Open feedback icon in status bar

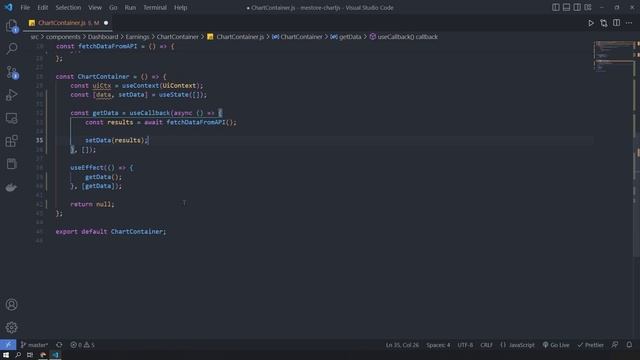(615, 345)
